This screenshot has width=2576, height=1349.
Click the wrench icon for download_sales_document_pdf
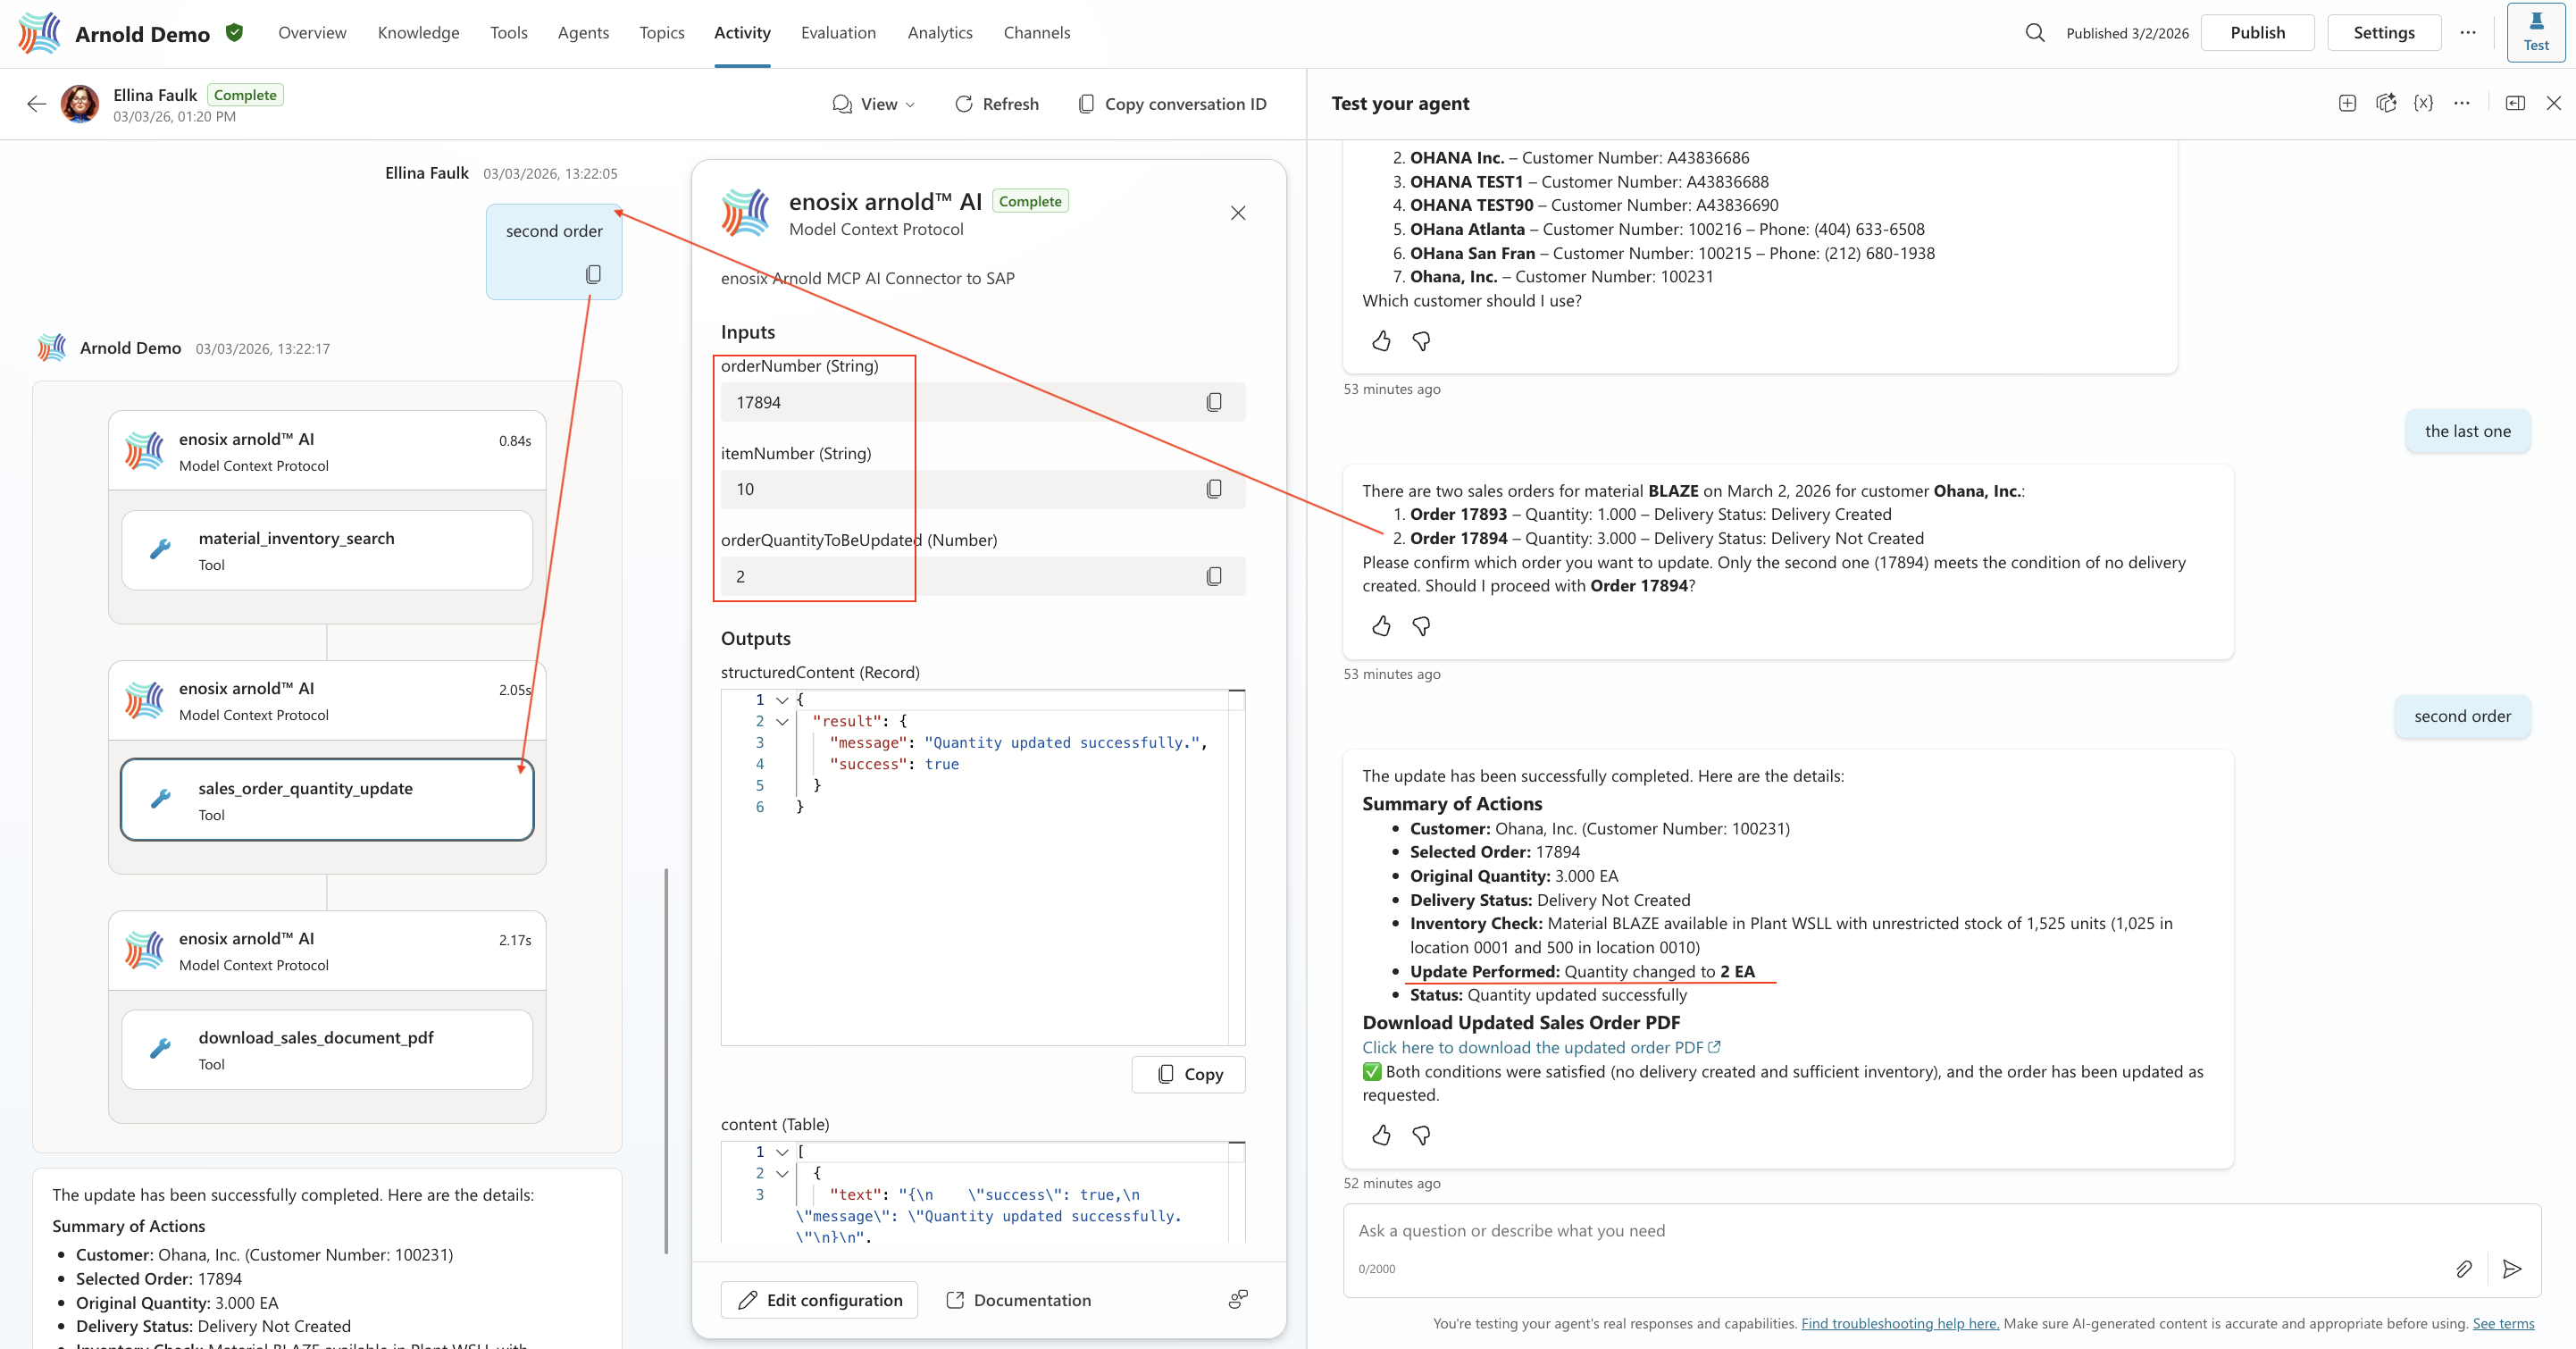[x=160, y=1049]
